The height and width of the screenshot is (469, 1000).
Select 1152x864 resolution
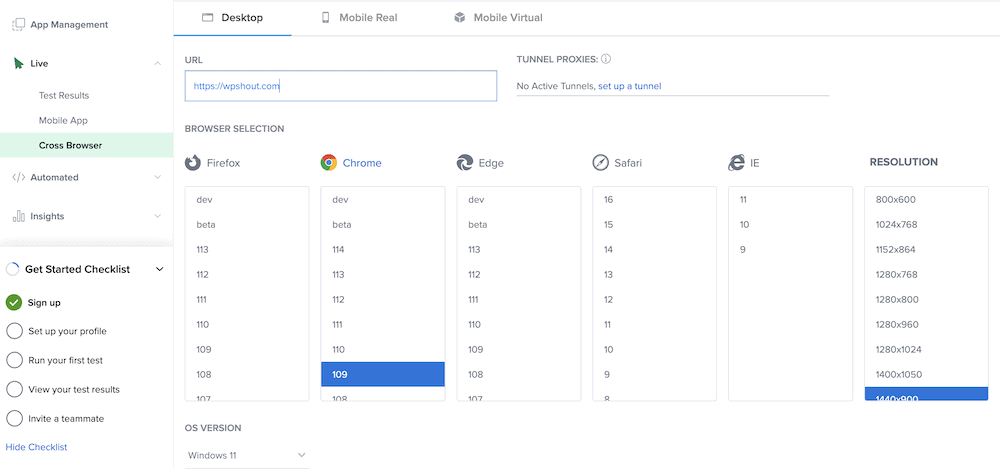click(x=926, y=249)
